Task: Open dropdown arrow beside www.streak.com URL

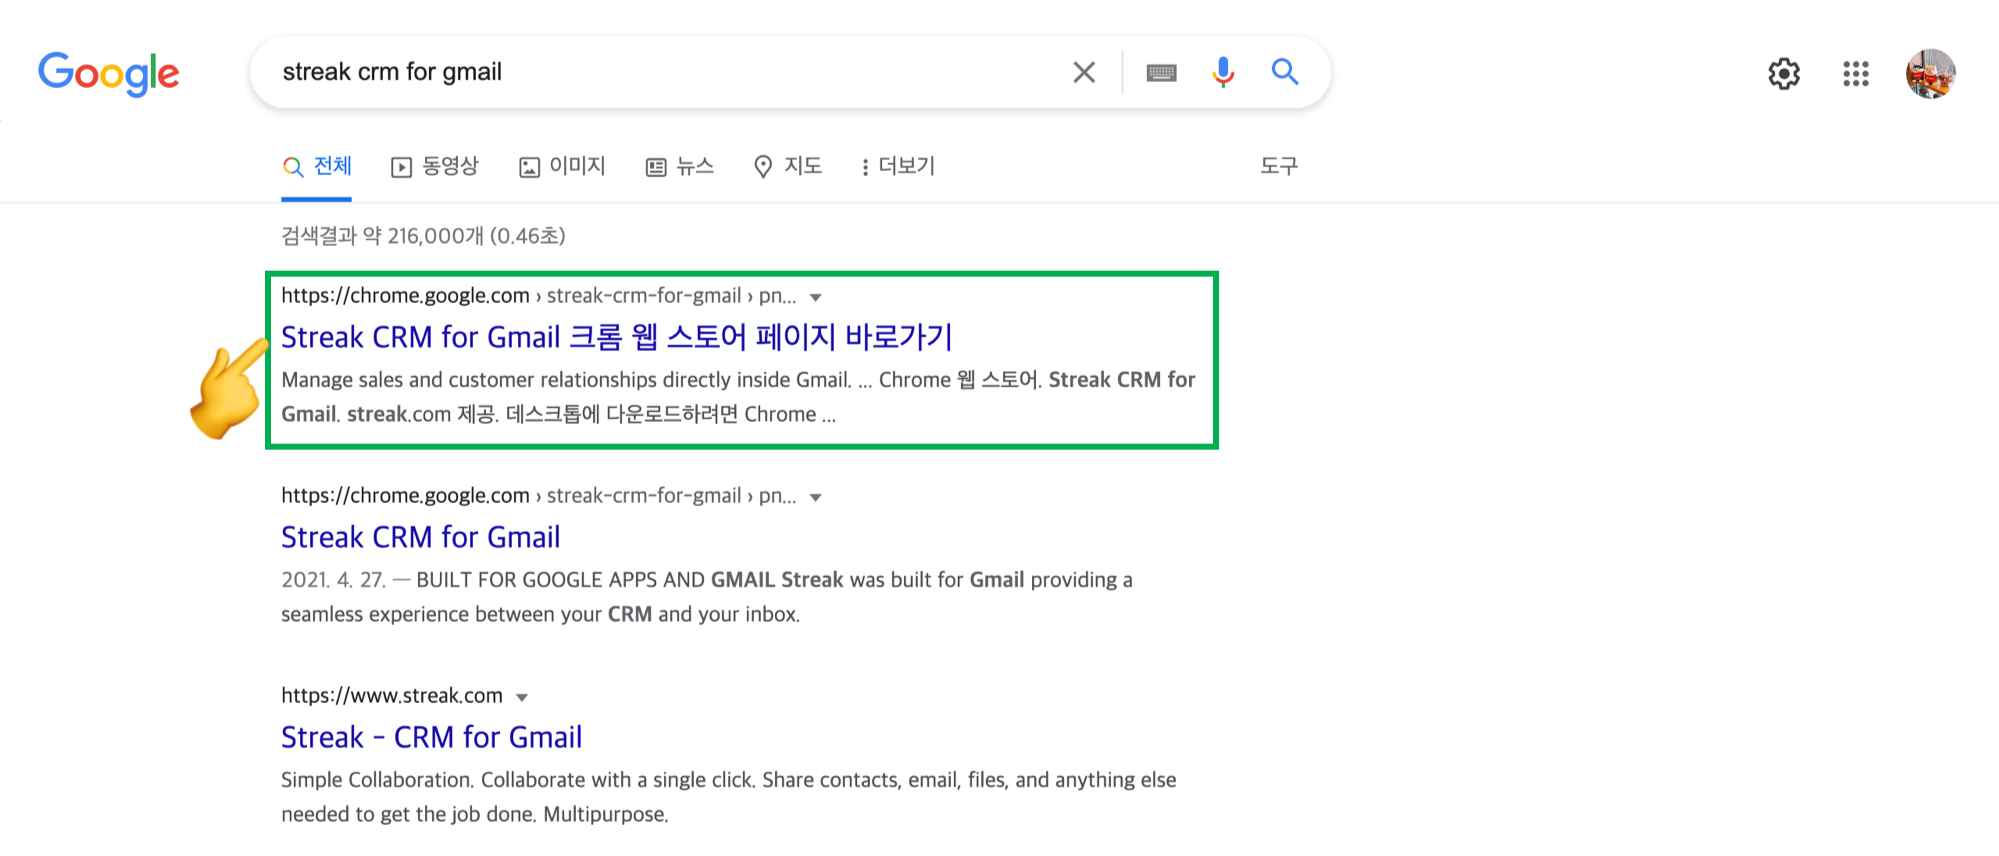Action: 522,697
